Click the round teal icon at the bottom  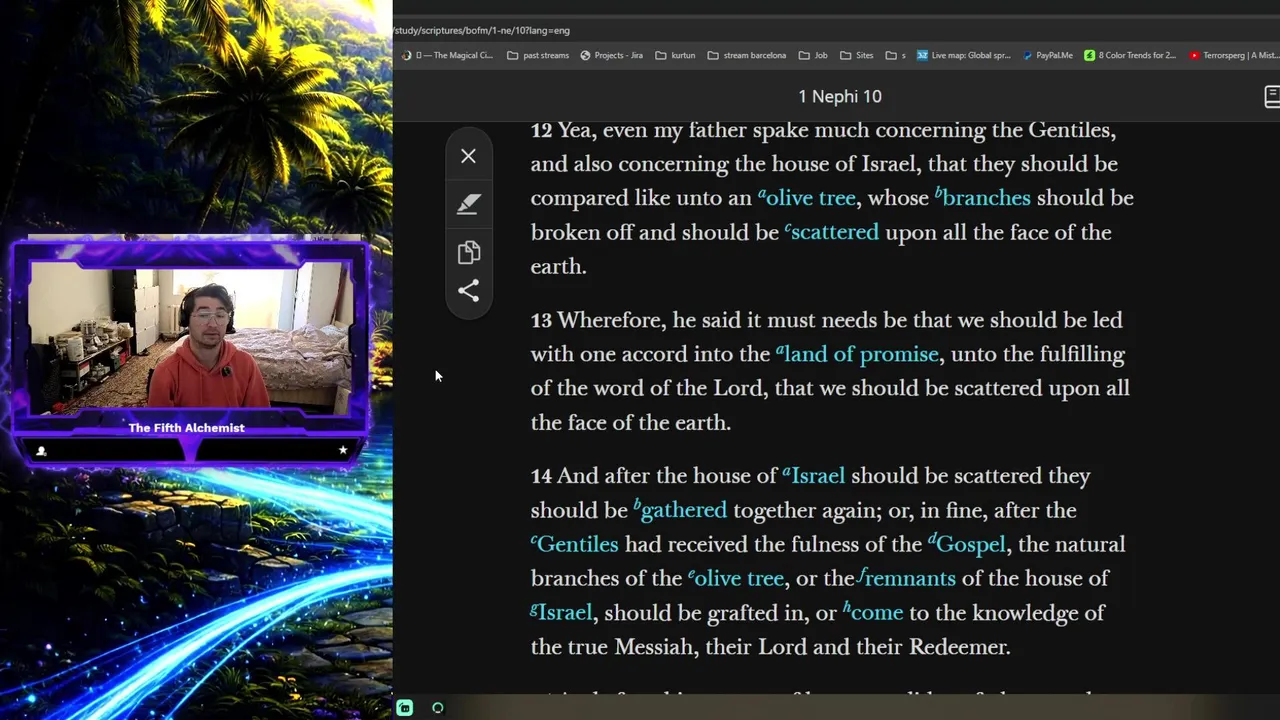pos(437,708)
